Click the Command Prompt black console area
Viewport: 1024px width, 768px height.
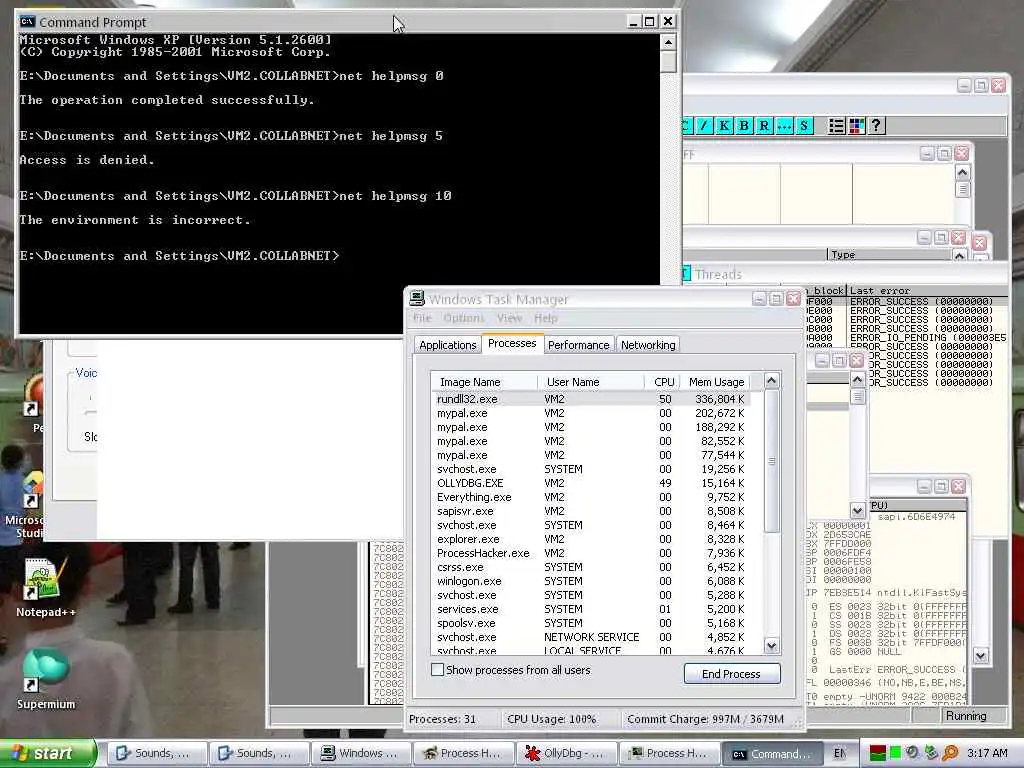coord(339,183)
